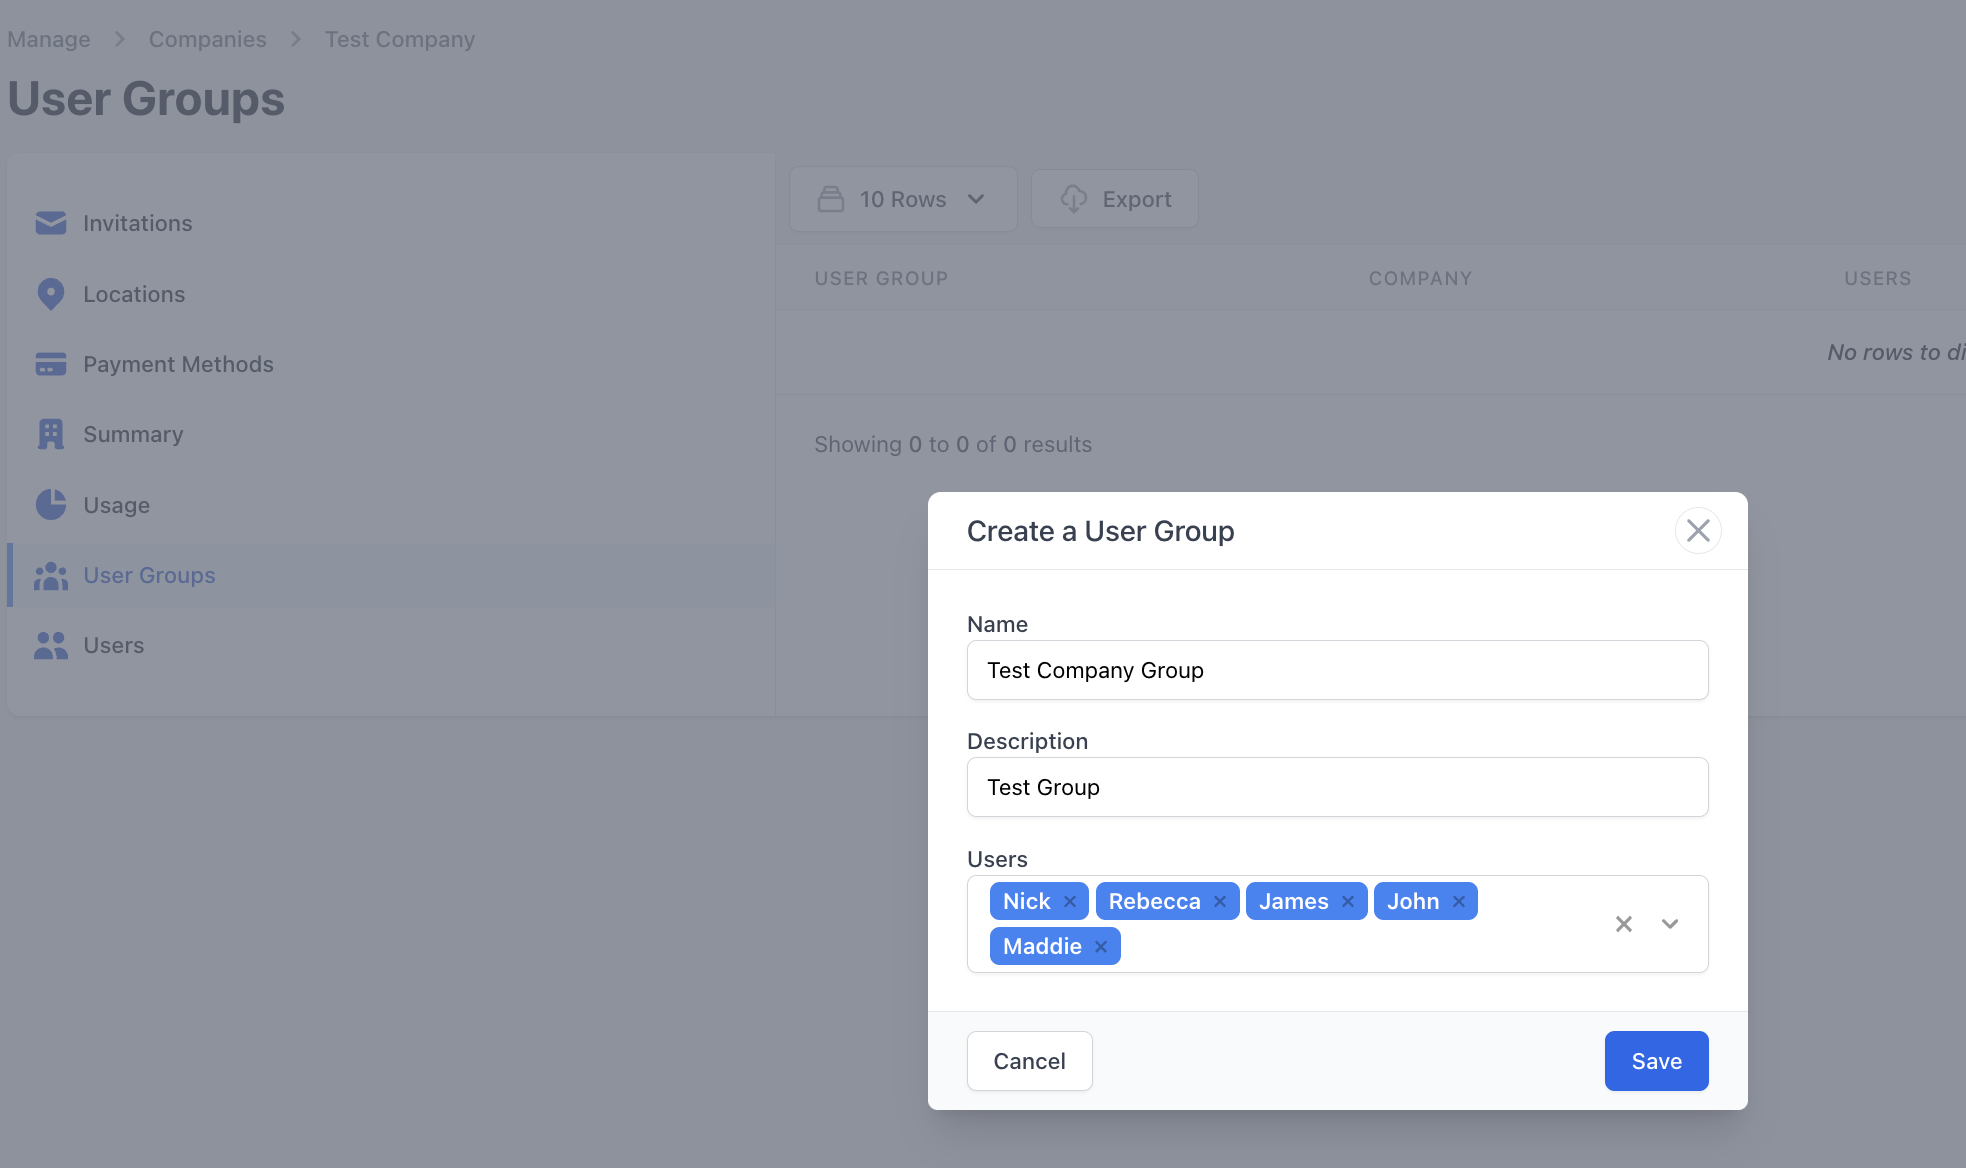Sort by COMPANY column header
Viewport: 1966px width, 1168px height.
[x=1420, y=279]
